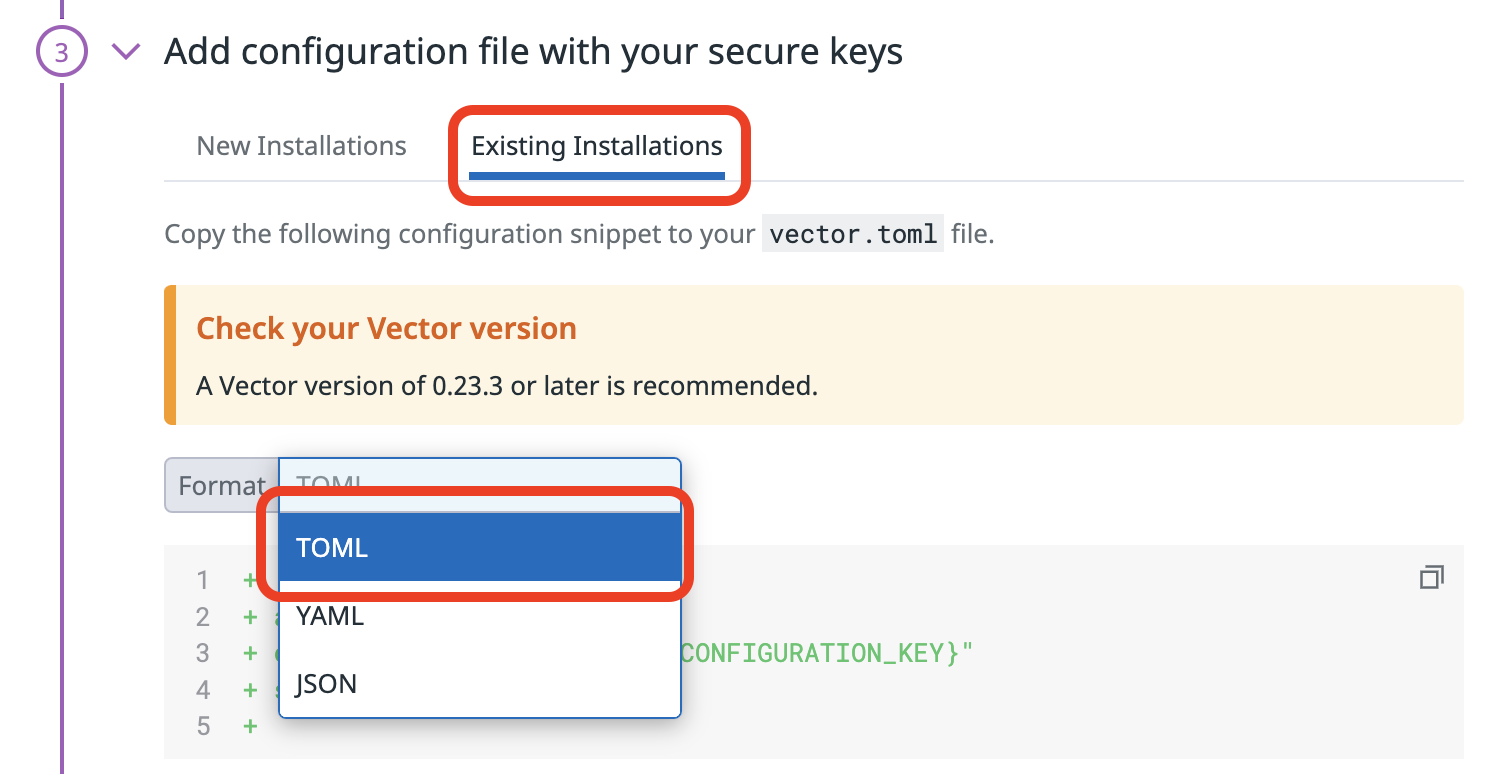Click the circled step number 3

point(62,50)
